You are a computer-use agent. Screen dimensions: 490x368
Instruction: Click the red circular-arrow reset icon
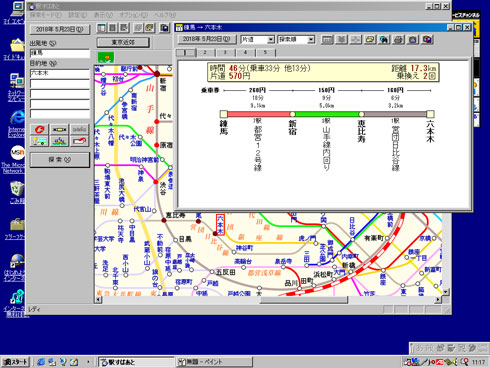(39, 129)
